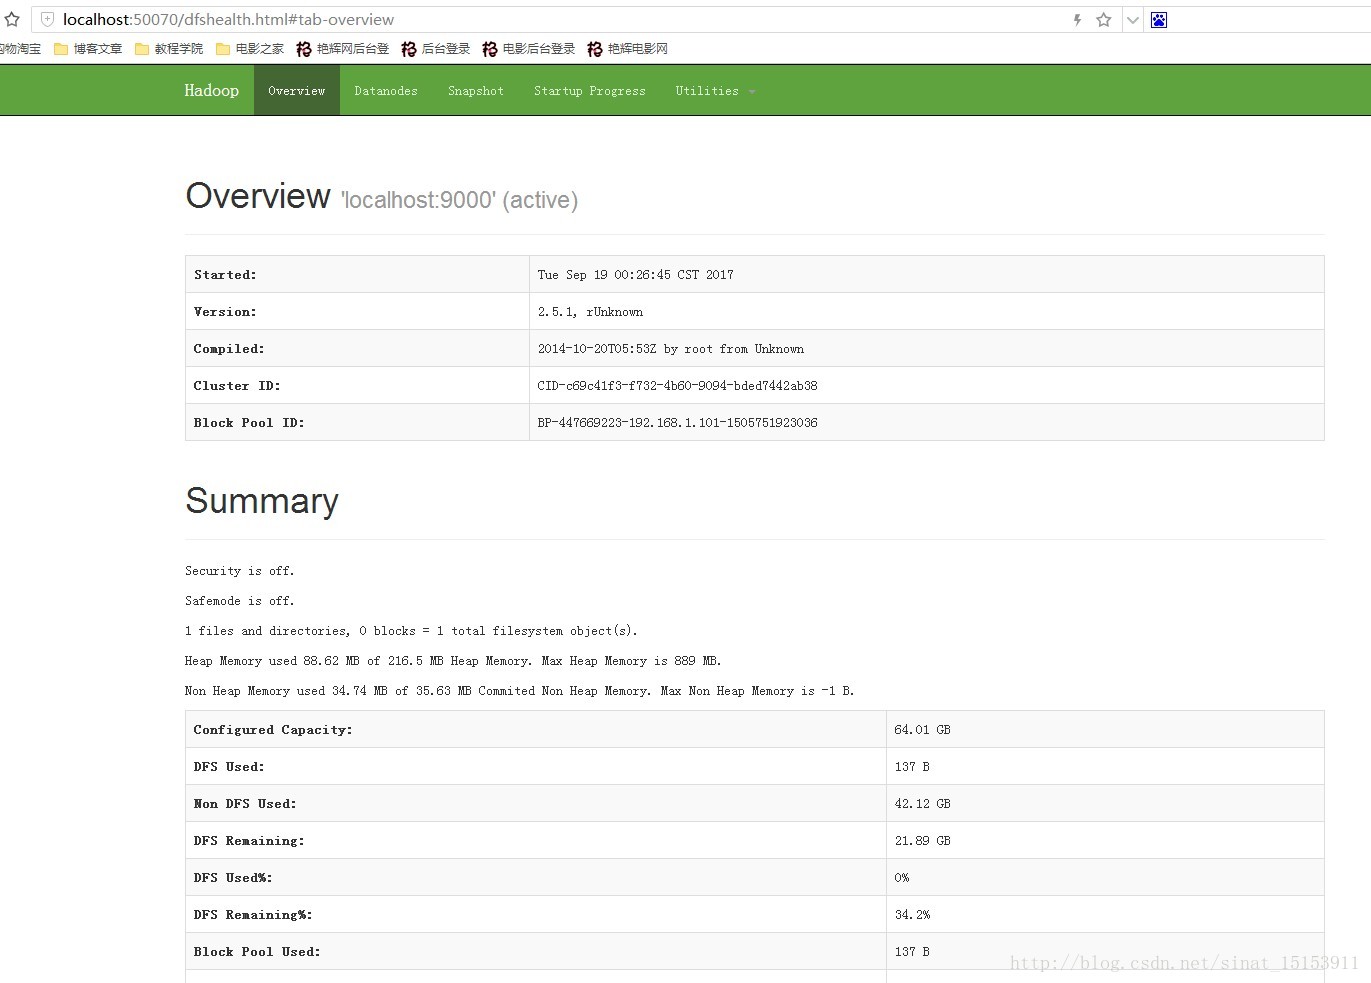The image size is (1371, 983).
Task: Click the site security shield icon
Action: [47, 19]
